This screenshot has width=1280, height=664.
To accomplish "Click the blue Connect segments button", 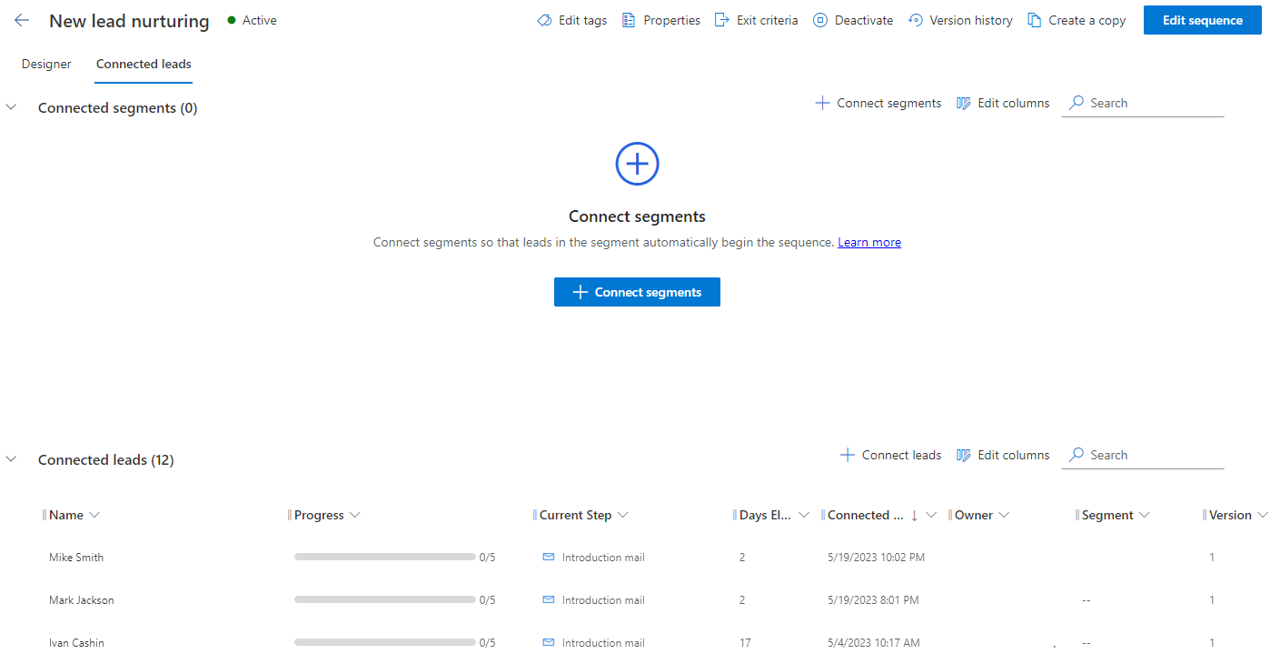I will pos(637,292).
